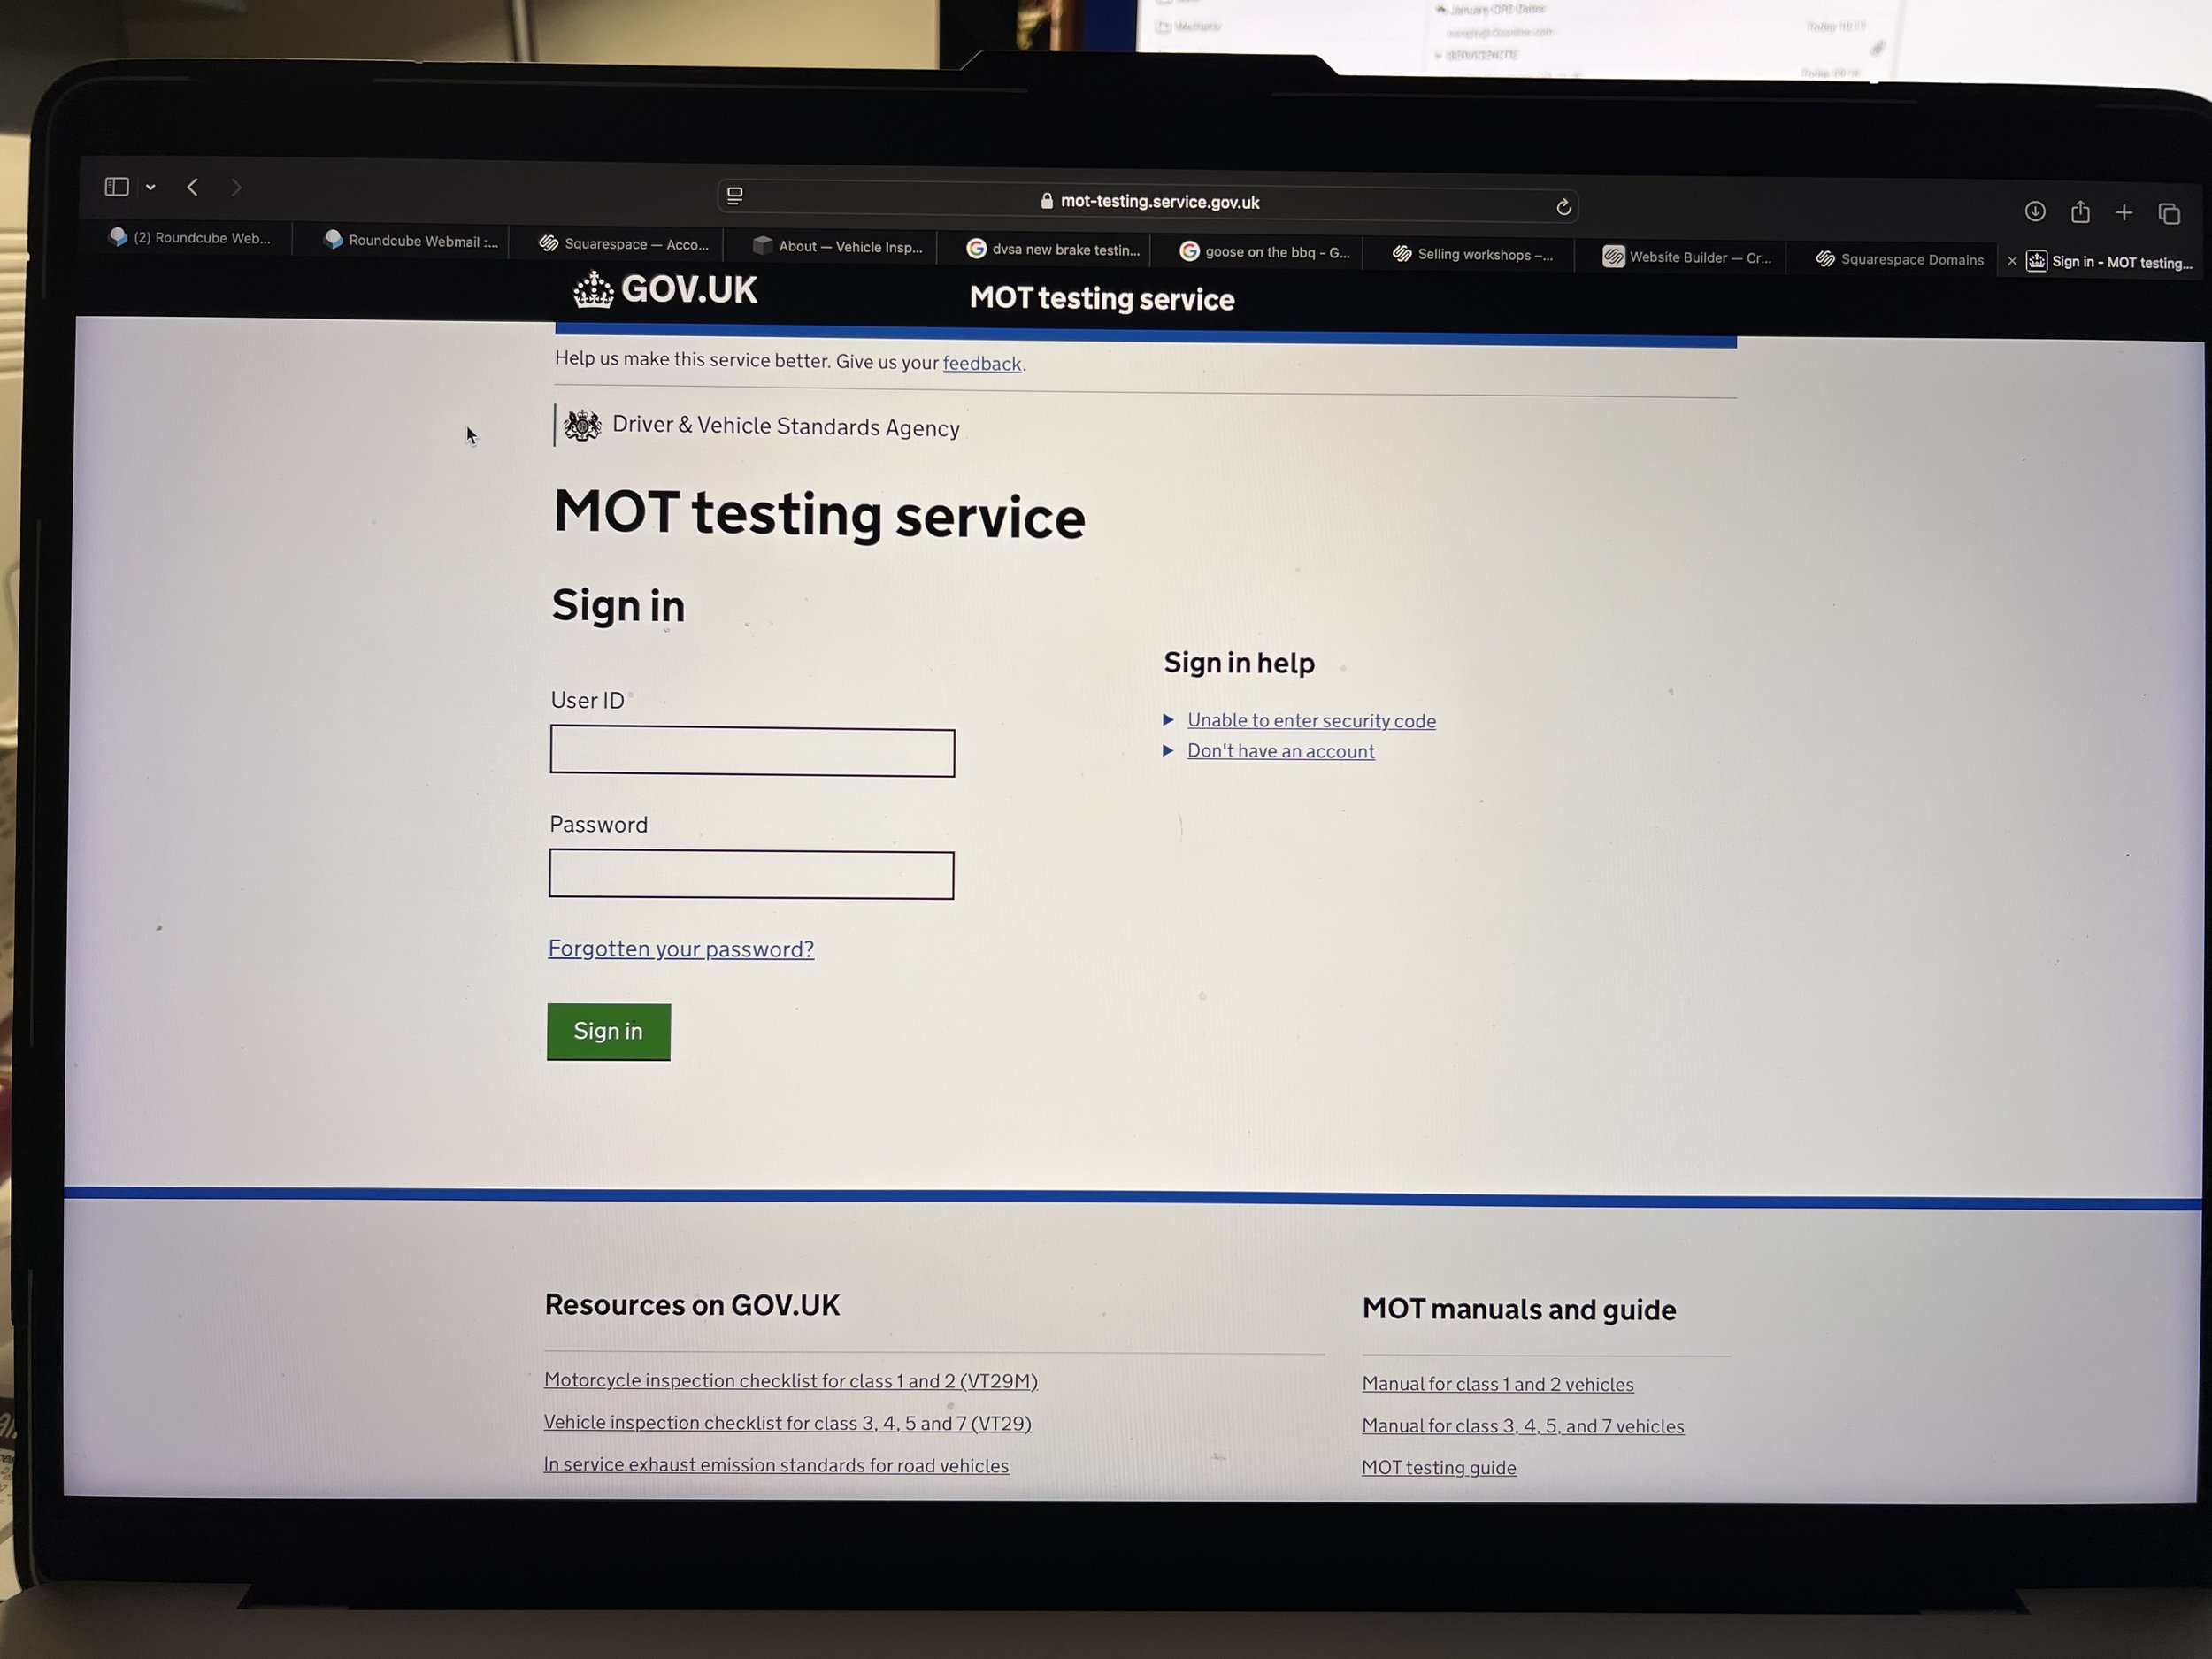Screen dimensions: 2212x1659
Task: Switch to the Website Builder tab
Action: coord(1687,257)
